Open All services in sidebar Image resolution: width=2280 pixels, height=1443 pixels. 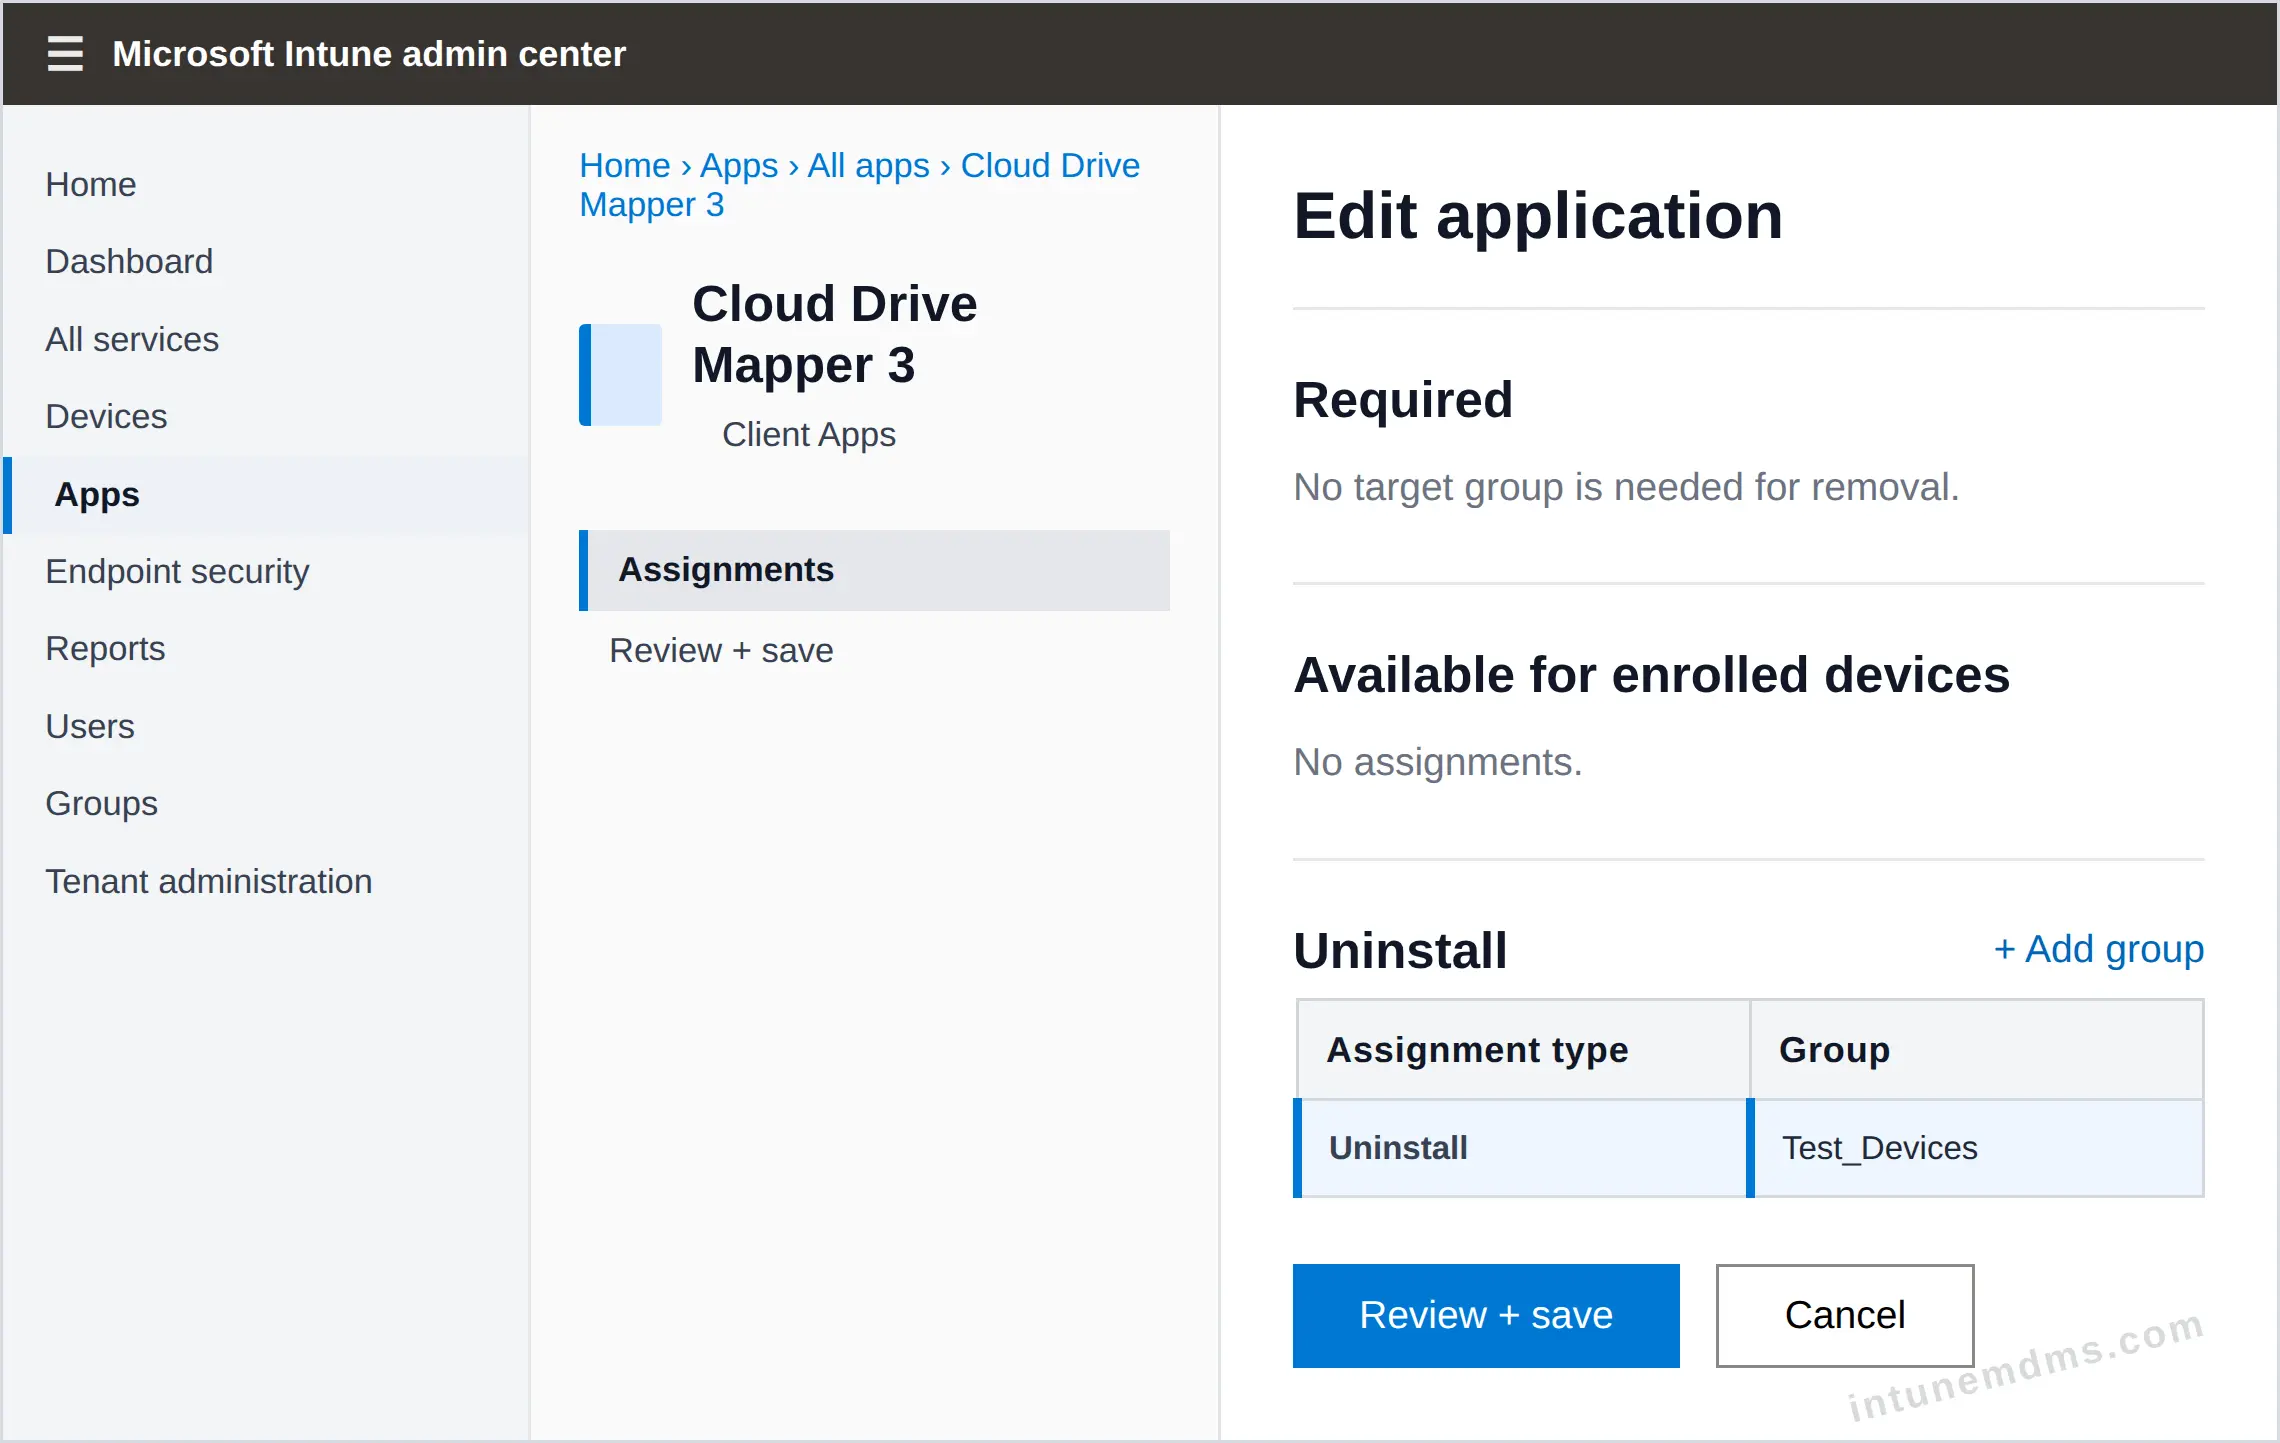tap(132, 339)
